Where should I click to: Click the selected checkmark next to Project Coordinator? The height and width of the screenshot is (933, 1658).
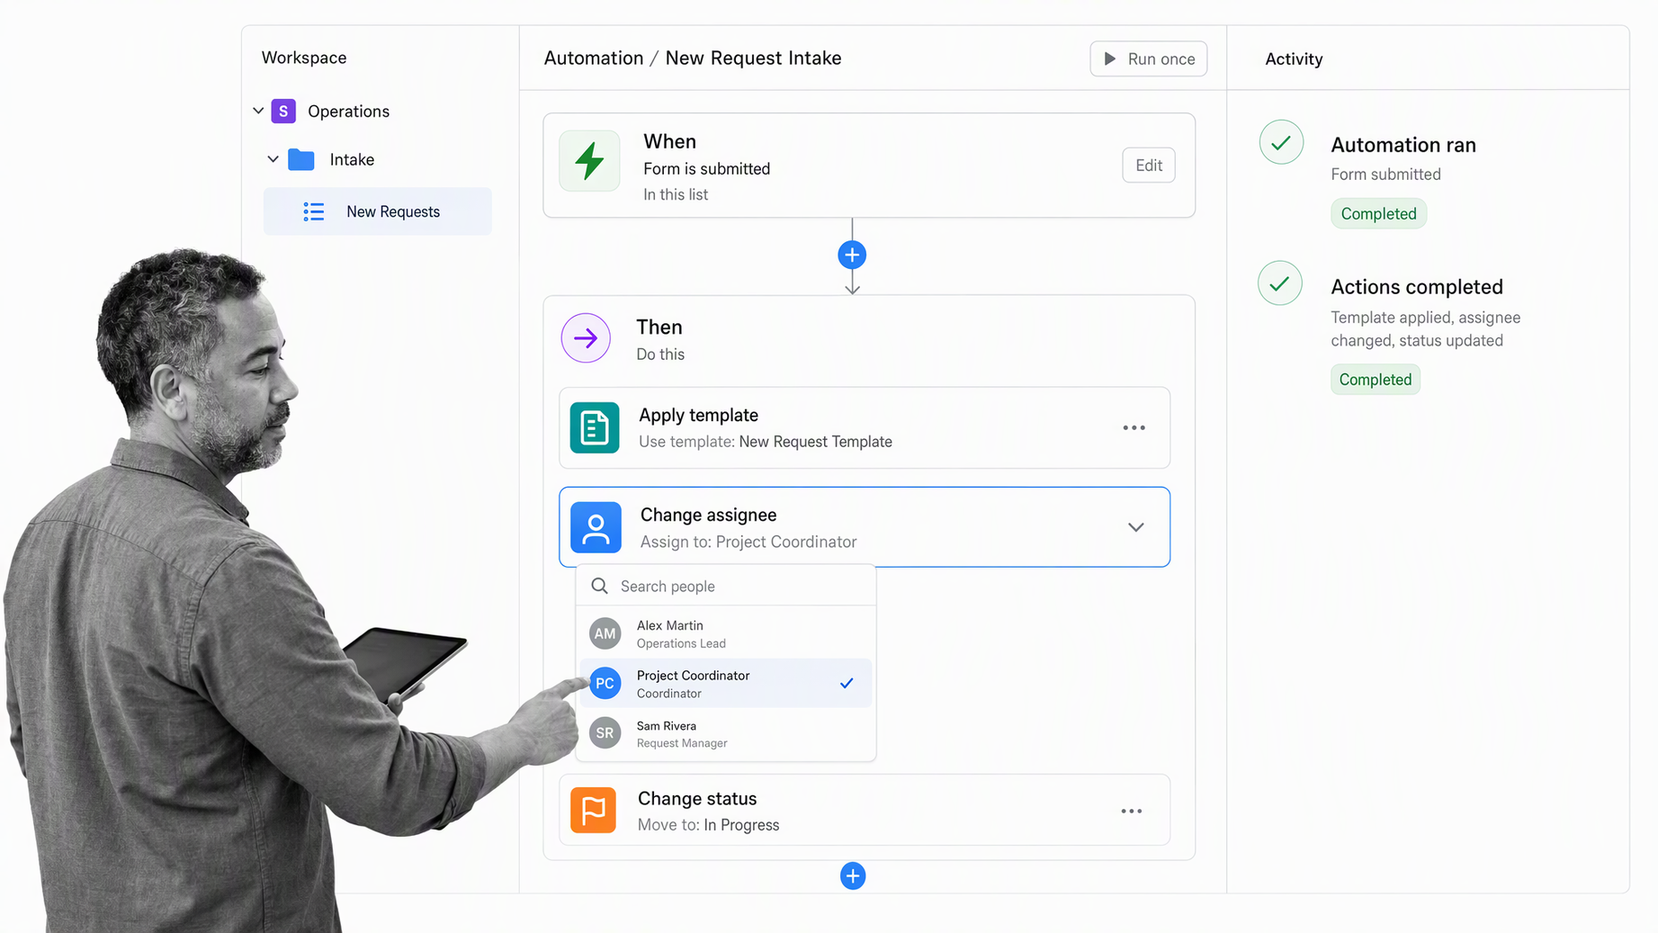click(847, 683)
